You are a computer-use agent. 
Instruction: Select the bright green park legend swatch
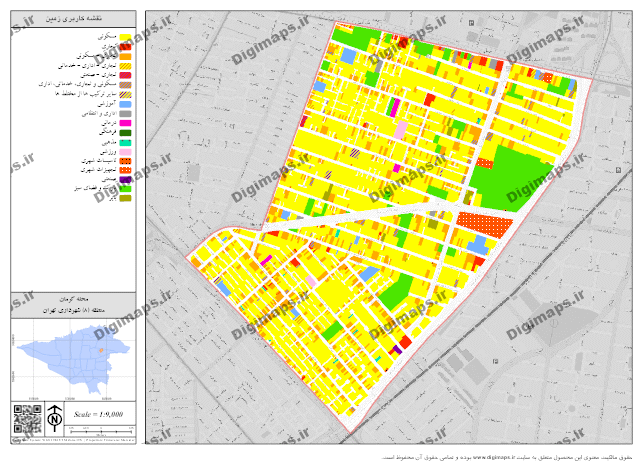click(125, 189)
